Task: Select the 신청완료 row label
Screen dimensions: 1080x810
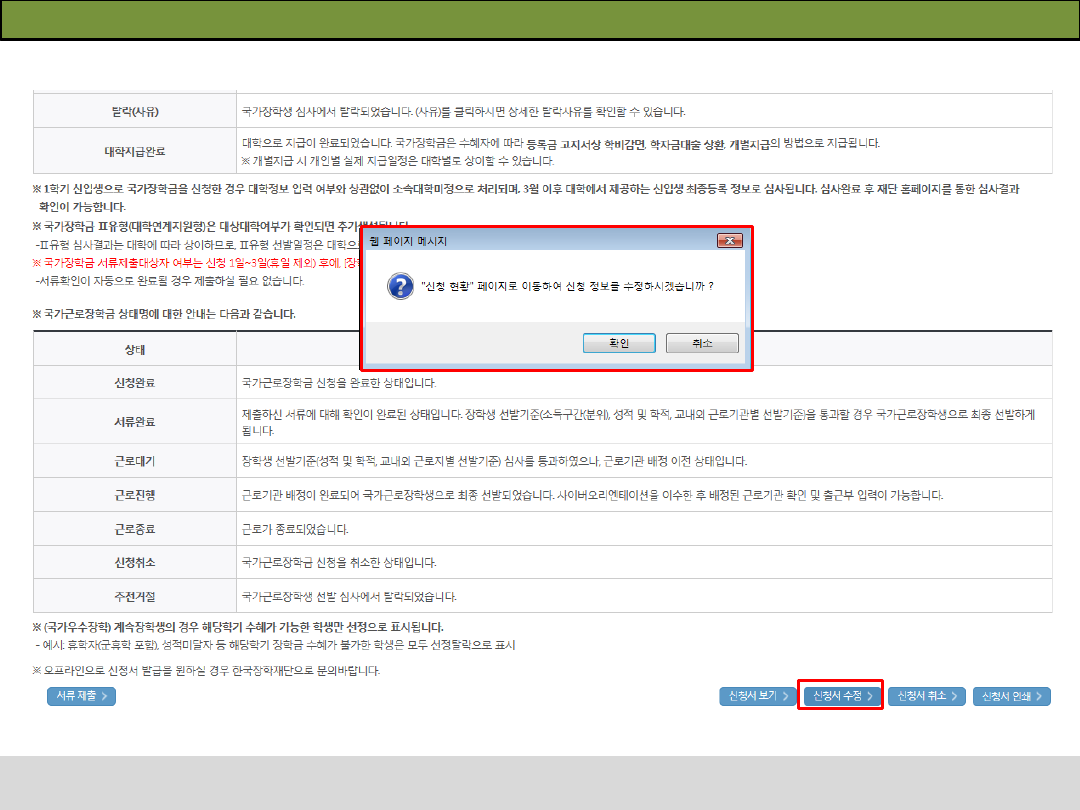Action: [135, 383]
